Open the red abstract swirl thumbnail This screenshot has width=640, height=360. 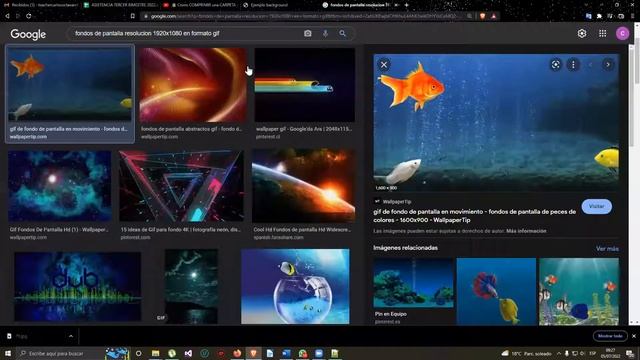pos(193,85)
